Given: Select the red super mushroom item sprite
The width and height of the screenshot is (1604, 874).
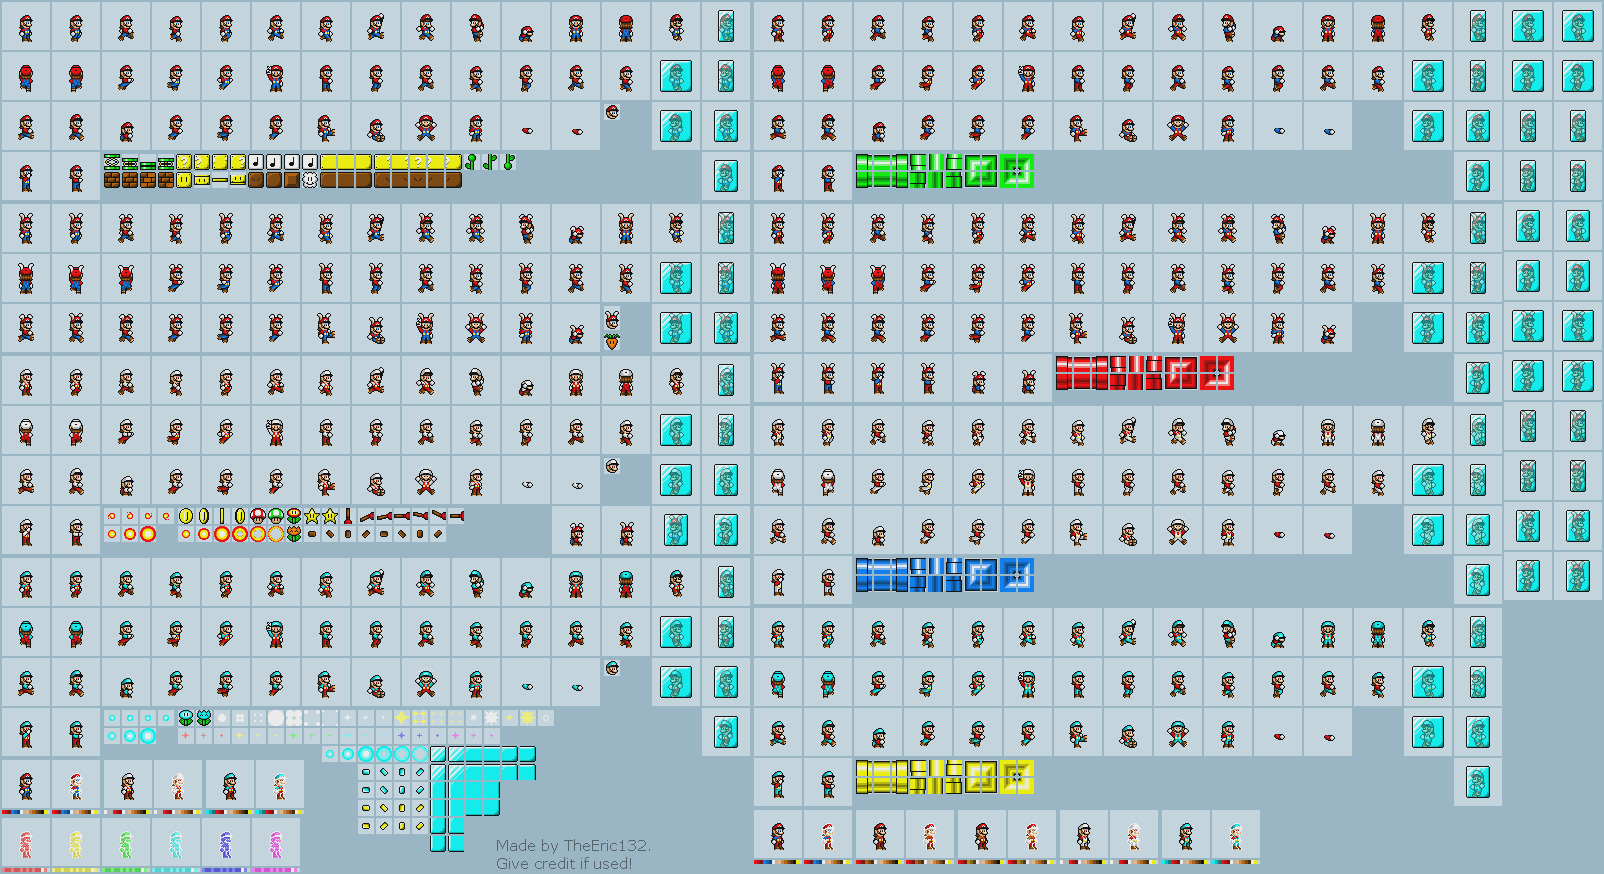Looking at the screenshot, I should (258, 516).
